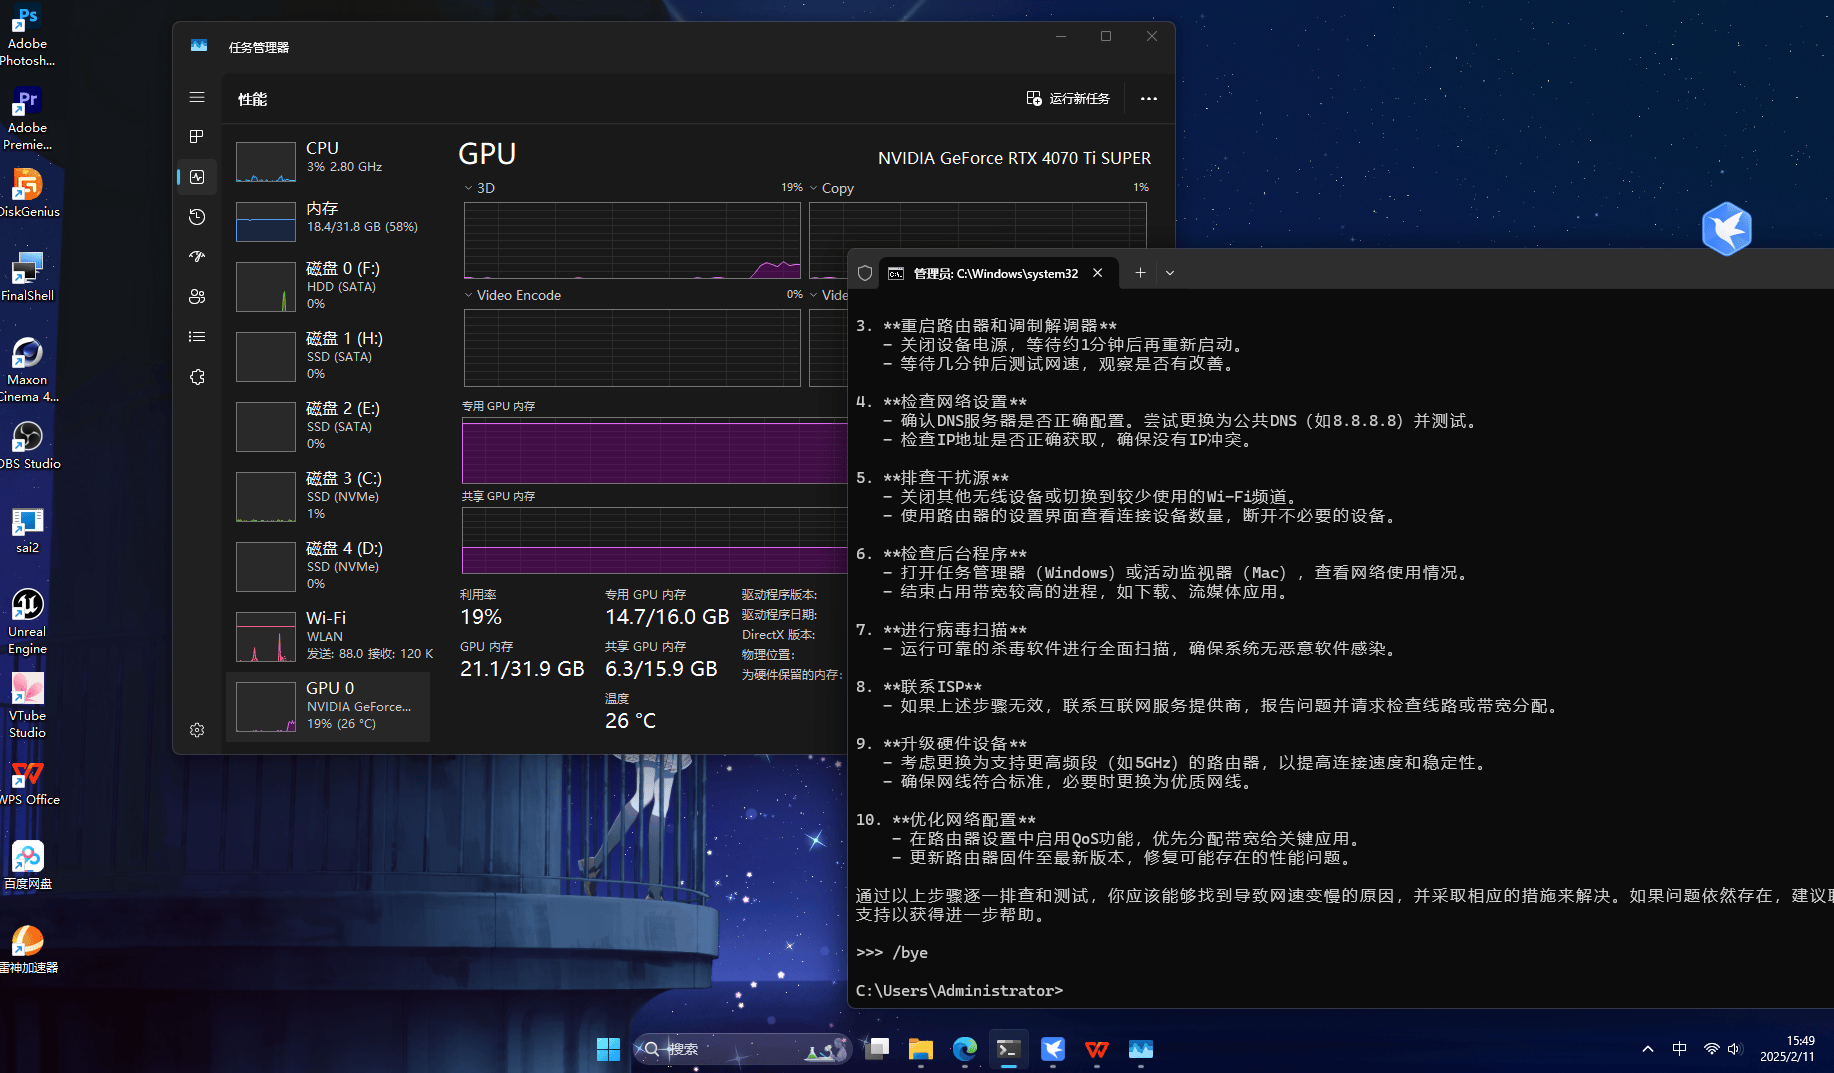Expand the Copy graph engine dropdown
Viewport: 1834px width, 1073px height.
point(814,188)
